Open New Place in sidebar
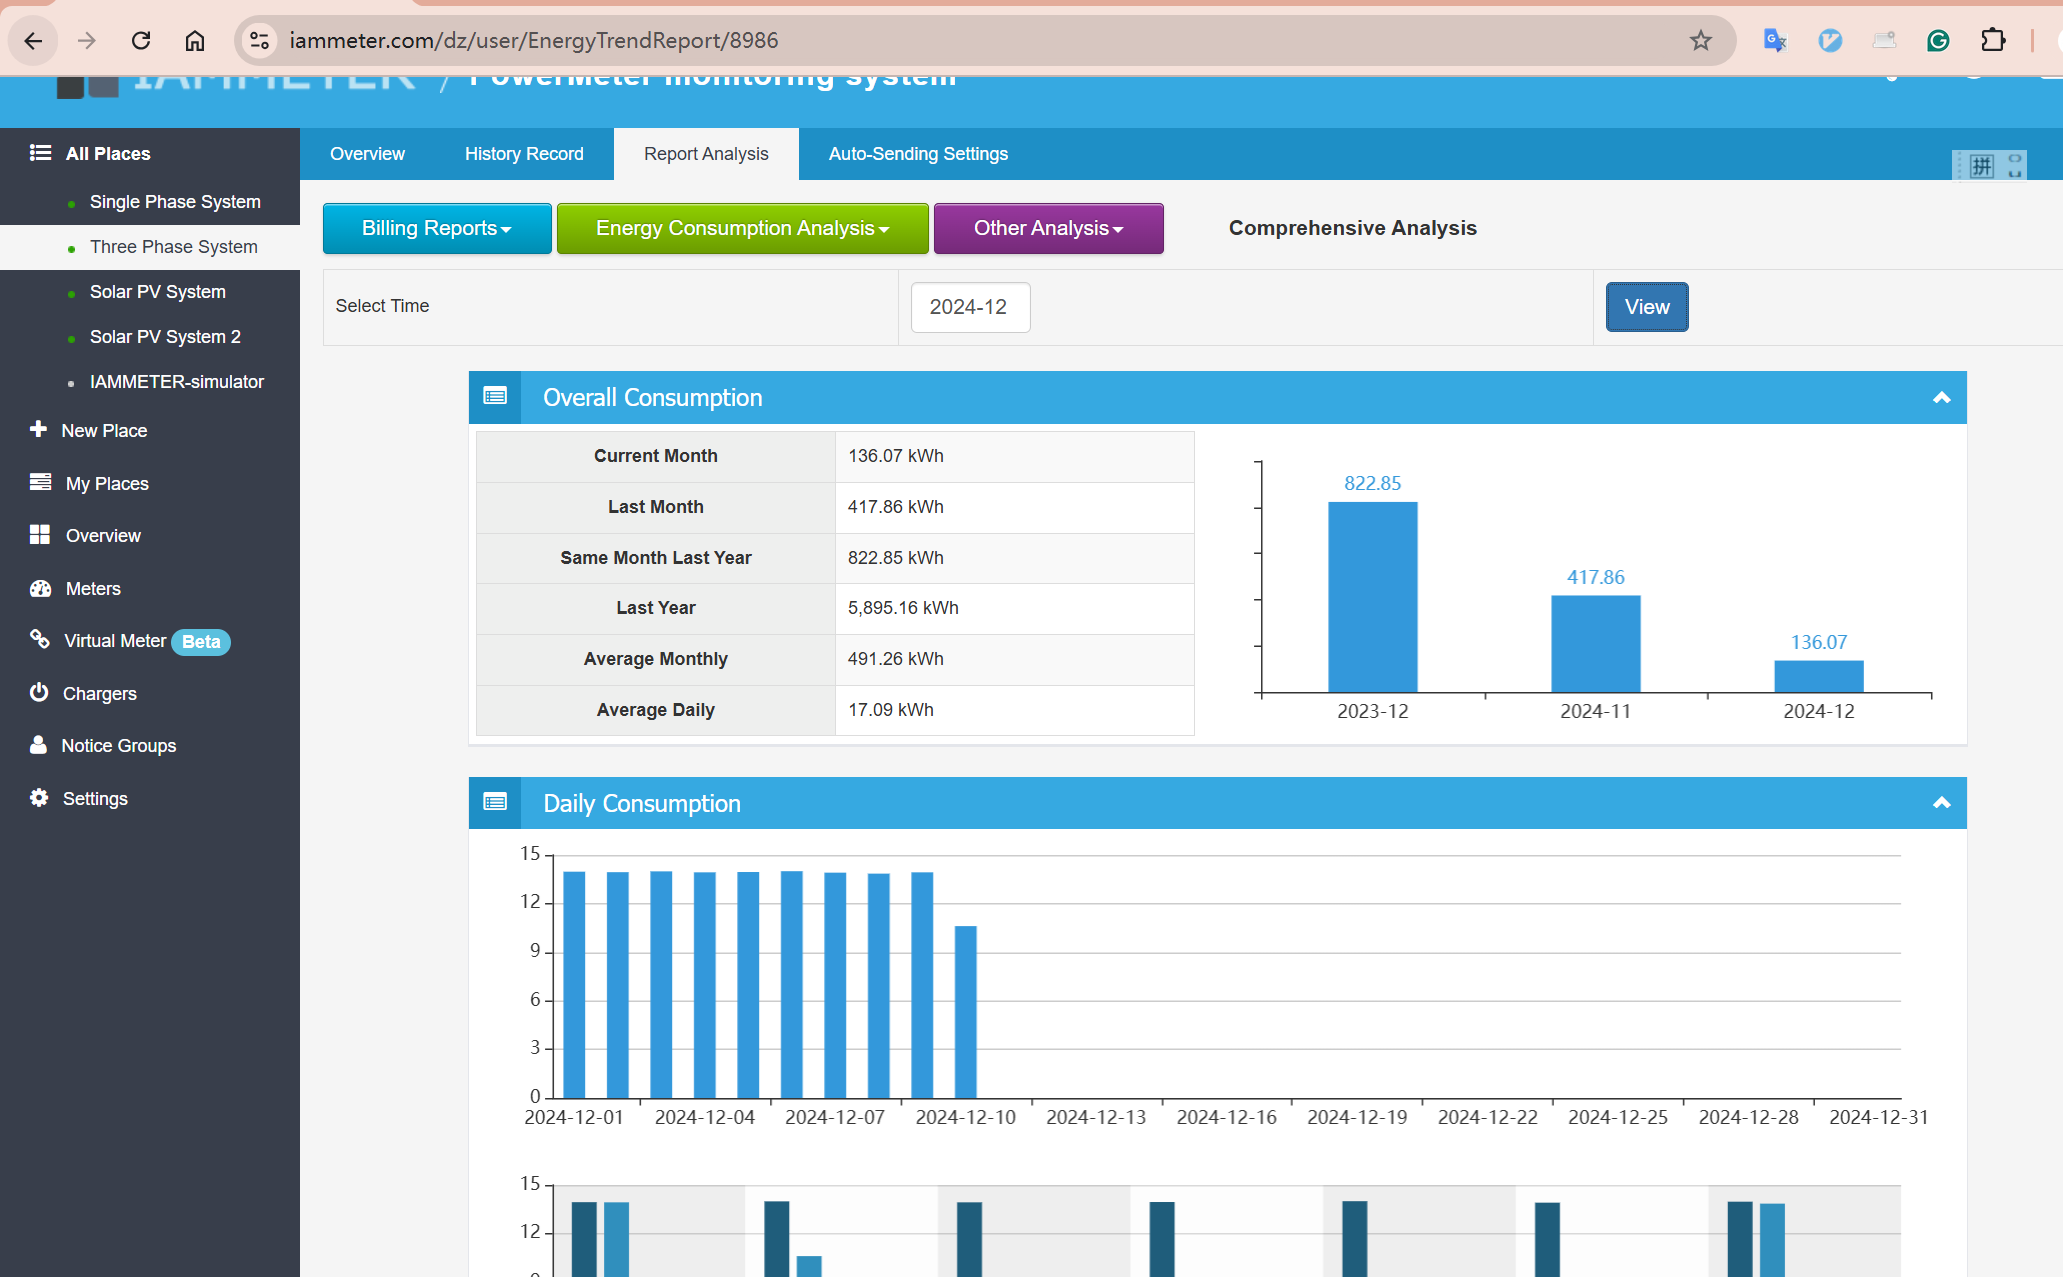The width and height of the screenshot is (2063, 1277). [104, 430]
